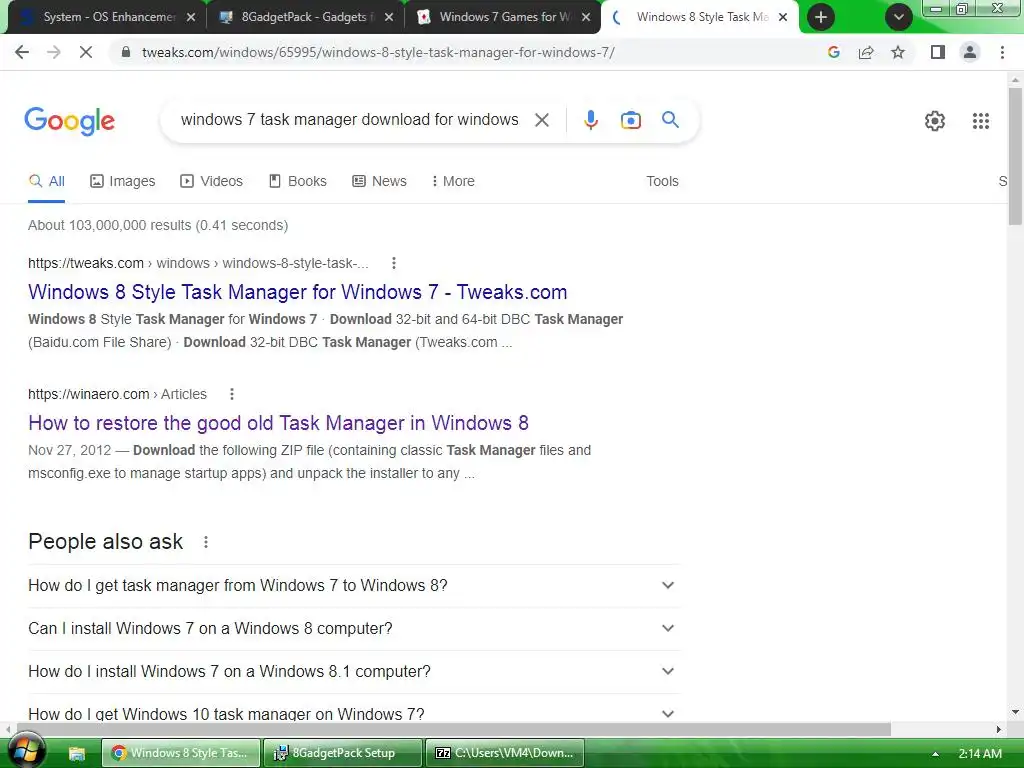The width and height of the screenshot is (1024, 768).
Task: Click the winaero.com result URL breadcrumb
Action: 117,394
